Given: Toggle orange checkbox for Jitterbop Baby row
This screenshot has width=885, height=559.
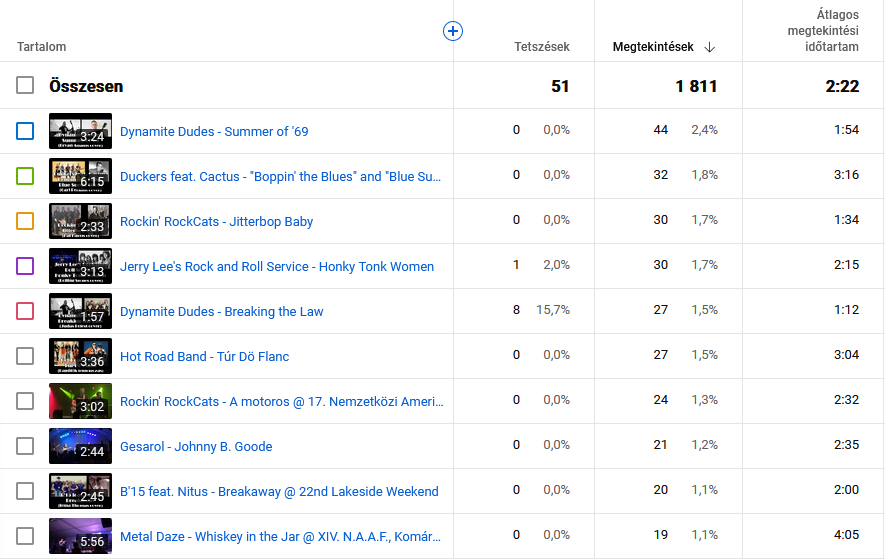Looking at the screenshot, I should tap(25, 221).
